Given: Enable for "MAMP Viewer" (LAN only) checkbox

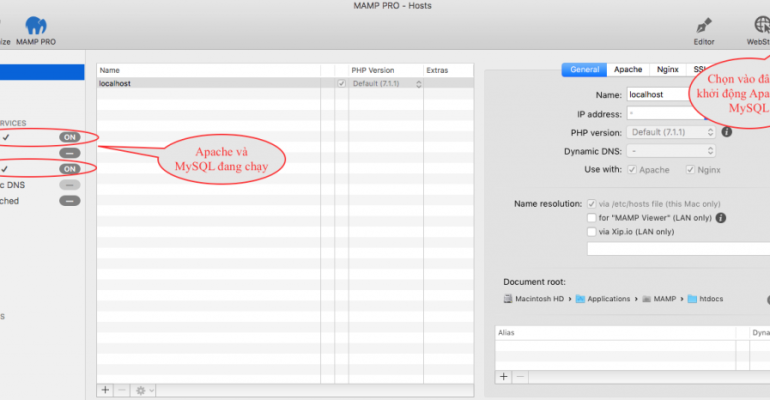Looking at the screenshot, I should (591, 218).
